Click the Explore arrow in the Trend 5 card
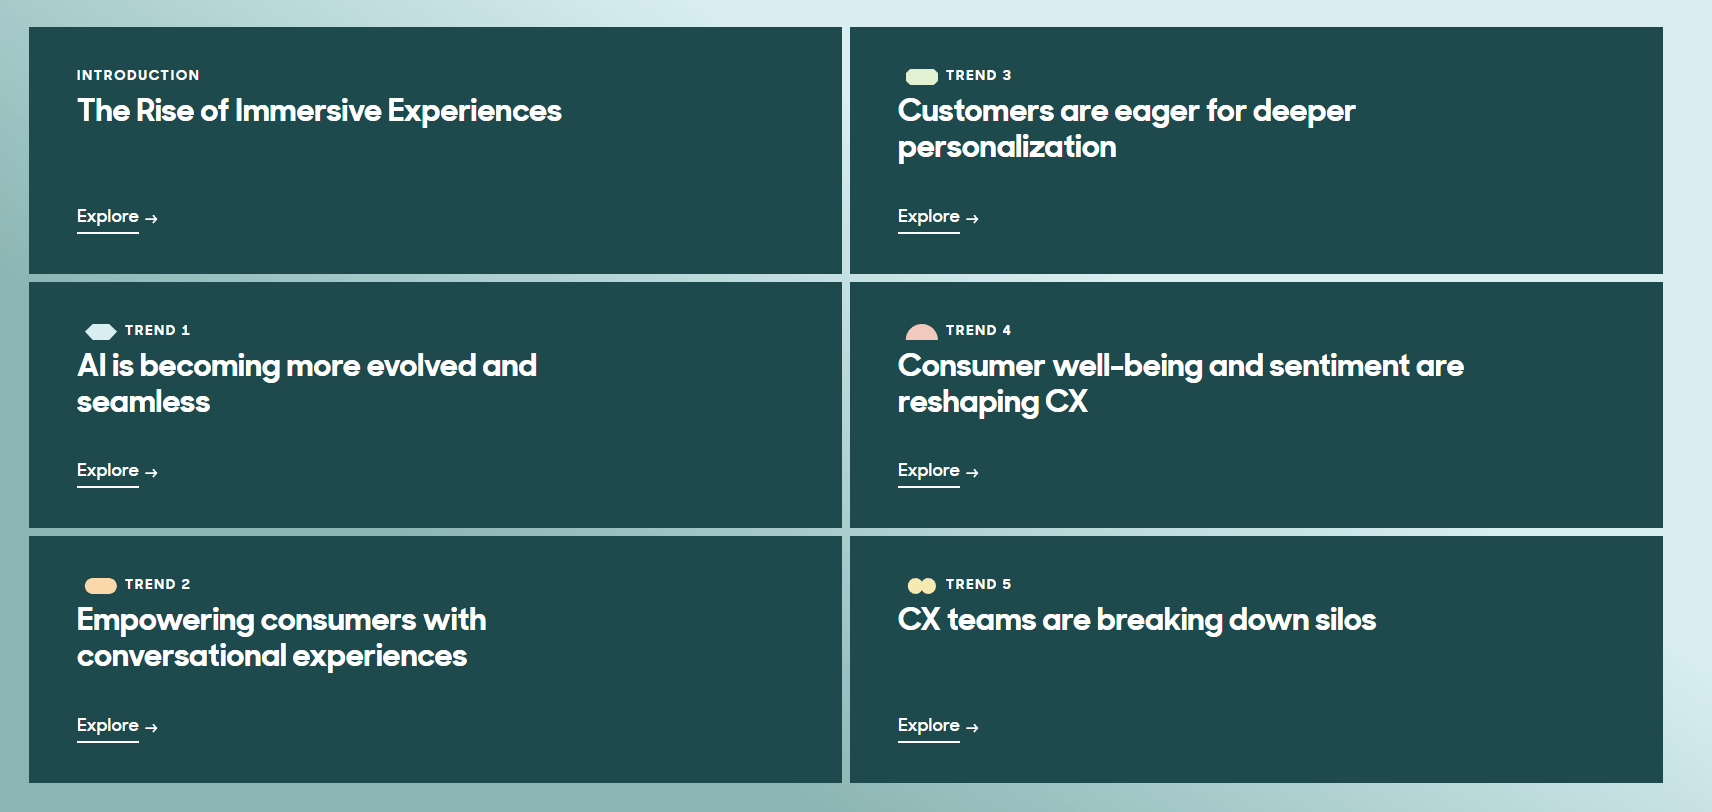1712x812 pixels. [x=972, y=727]
